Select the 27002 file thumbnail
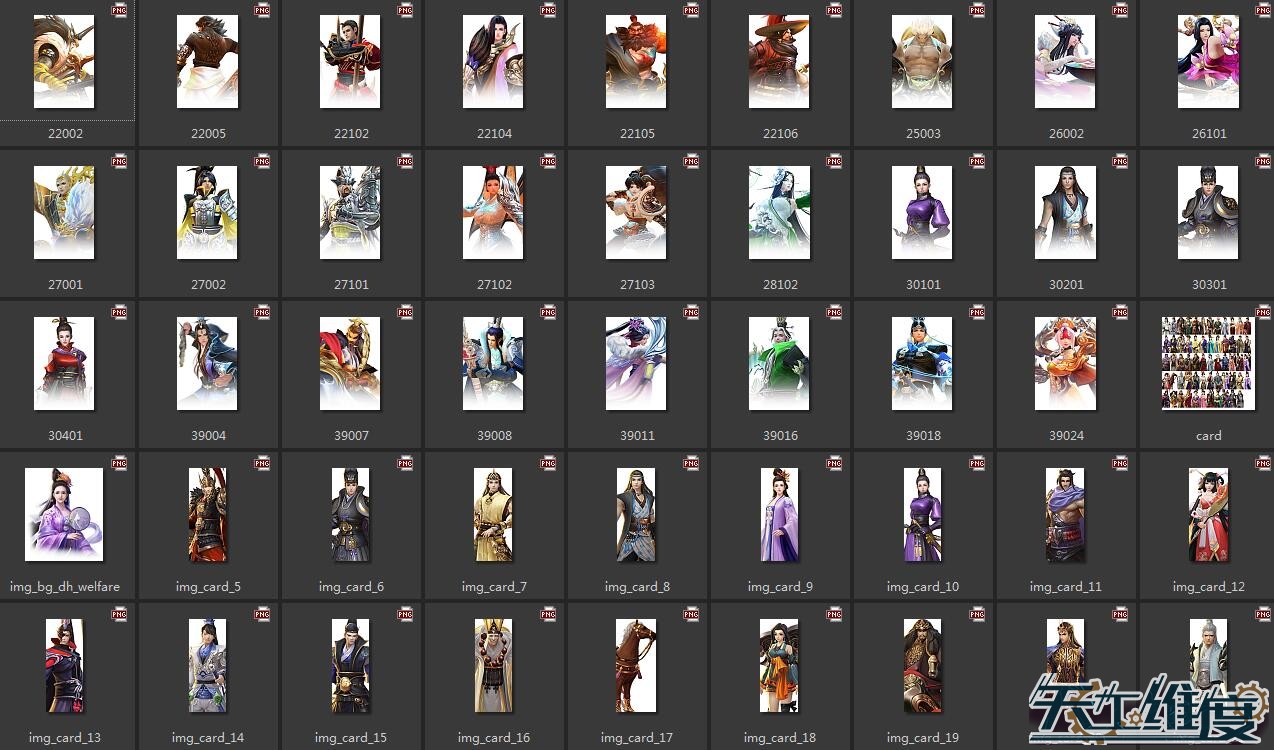 click(x=207, y=213)
